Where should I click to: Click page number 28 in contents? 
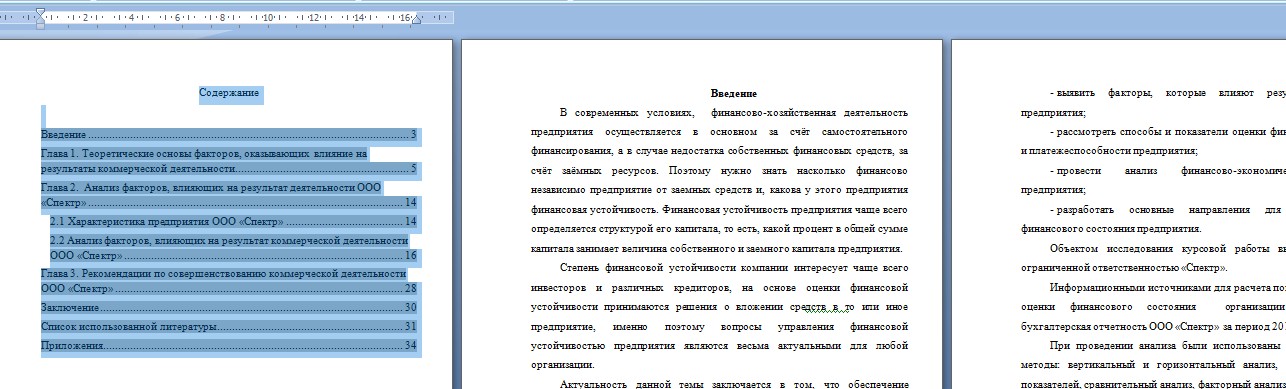410,288
